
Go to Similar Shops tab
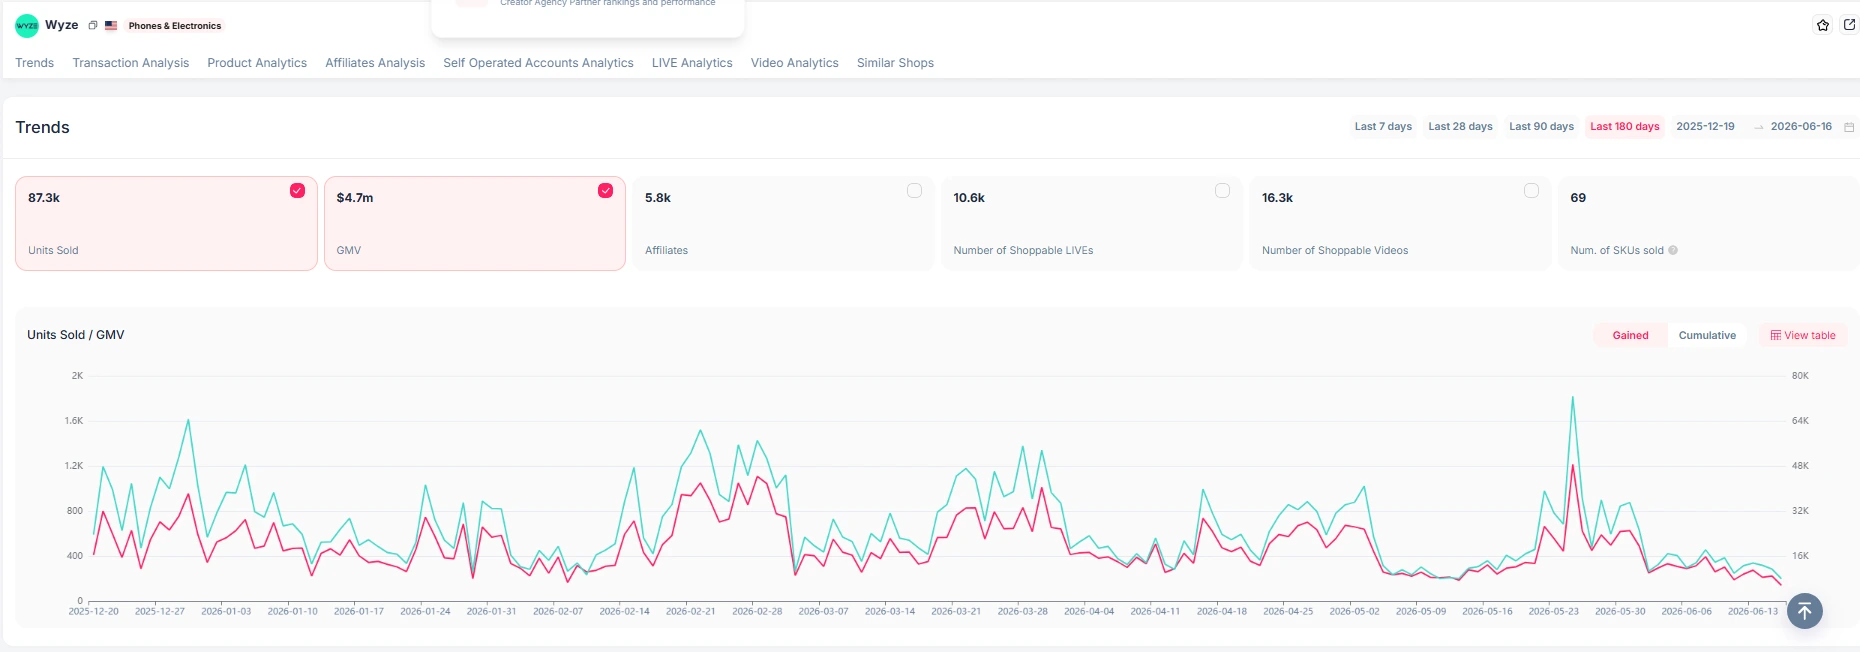[895, 63]
